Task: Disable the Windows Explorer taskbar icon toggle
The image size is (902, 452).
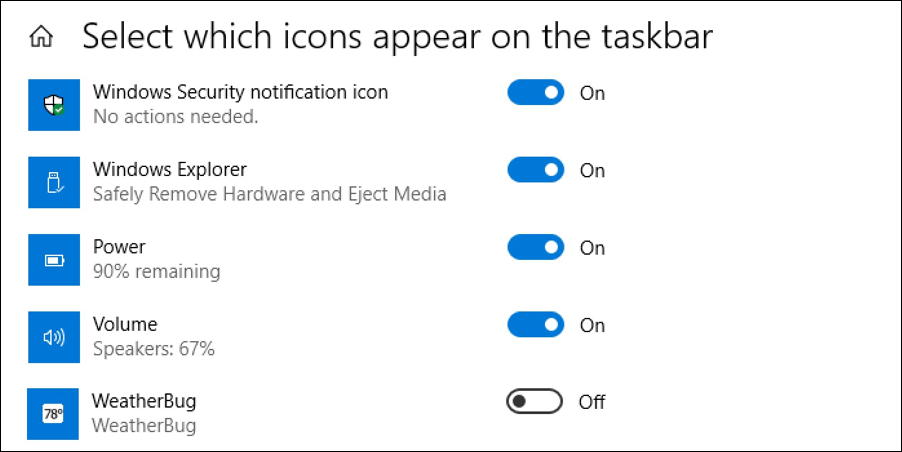Action: tap(536, 170)
